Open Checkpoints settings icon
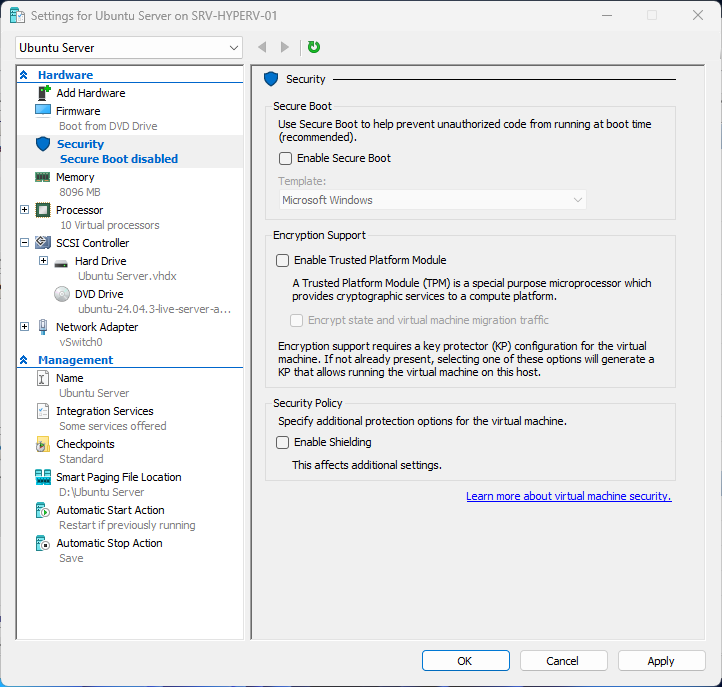Screen dimensions: 722x687 (x=43, y=444)
